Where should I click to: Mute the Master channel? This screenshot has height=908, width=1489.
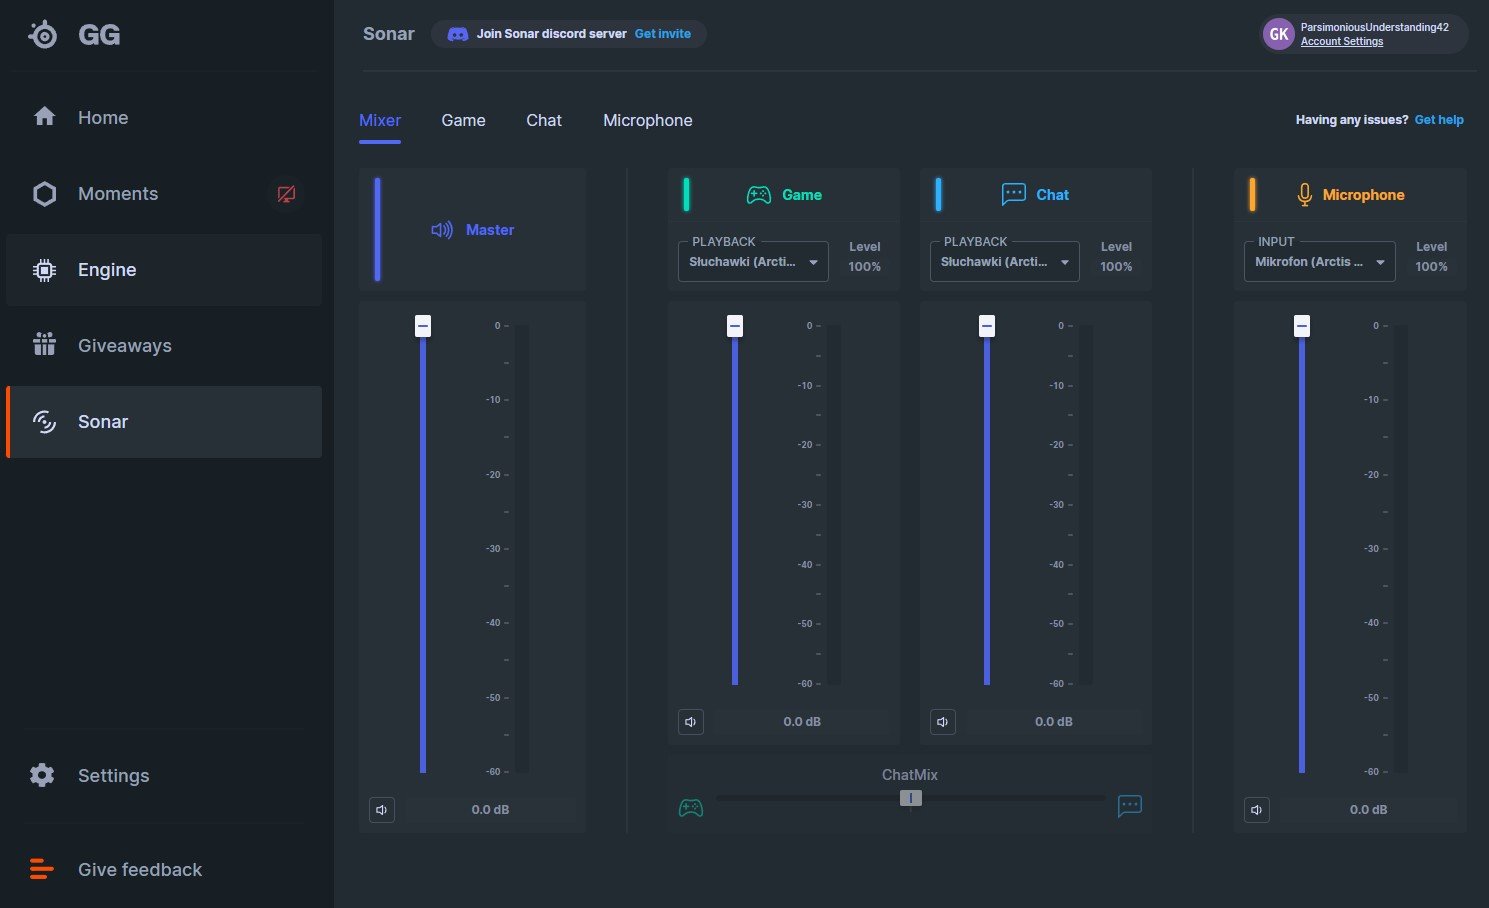point(382,810)
